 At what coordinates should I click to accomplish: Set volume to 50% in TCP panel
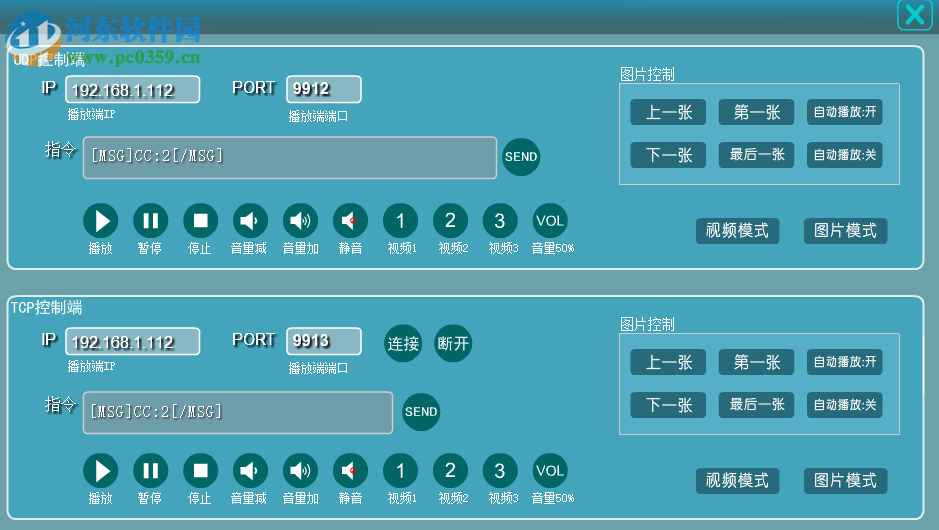(550, 471)
